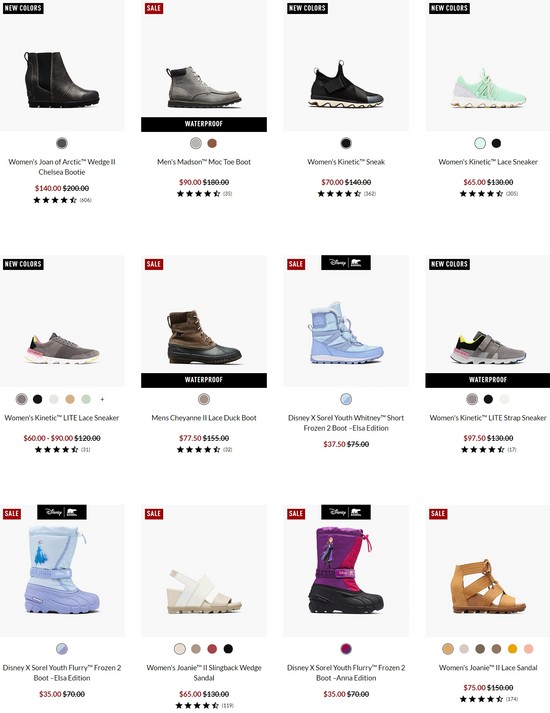This screenshot has width=550, height=713.
Task: Open star rating reviews for Kinetic Sneak
Action: point(346,194)
